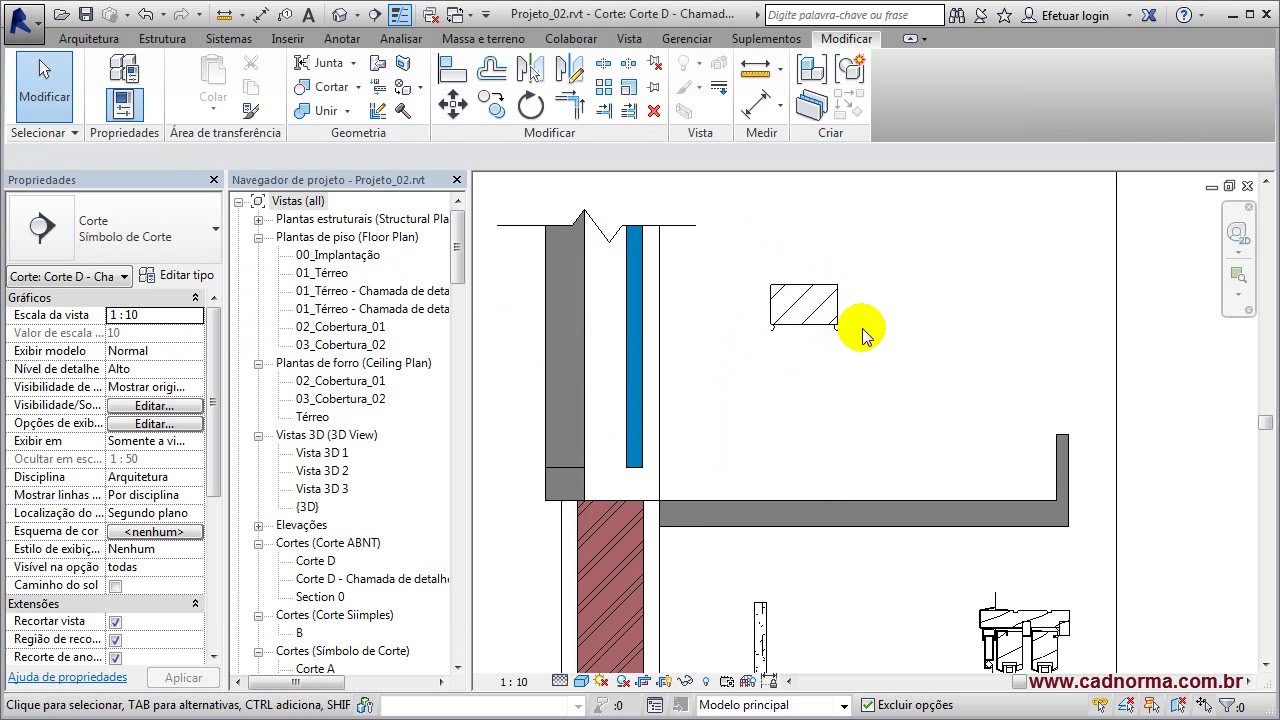The height and width of the screenshot is (720, 1280).
Task: Click the red Delete icon
Action: pyautogui.click(x=654, y=111)
